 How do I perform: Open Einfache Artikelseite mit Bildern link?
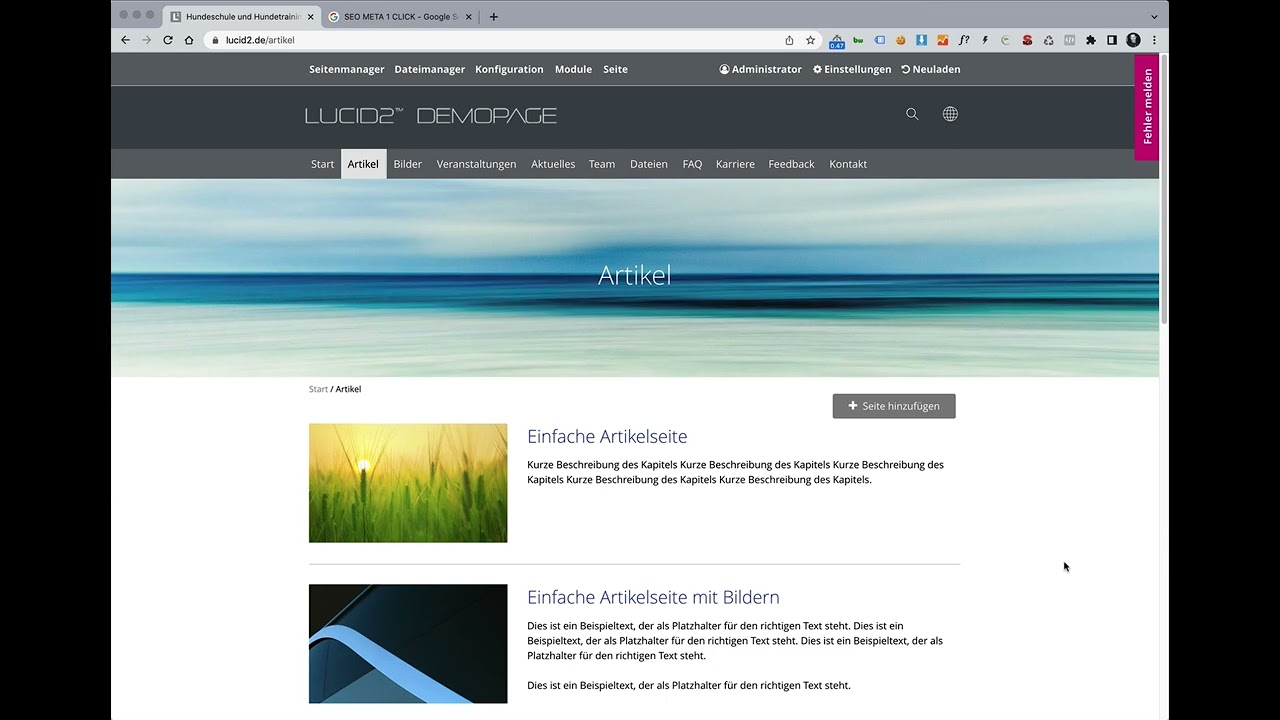pyautogui.click(x=653, y=598)
